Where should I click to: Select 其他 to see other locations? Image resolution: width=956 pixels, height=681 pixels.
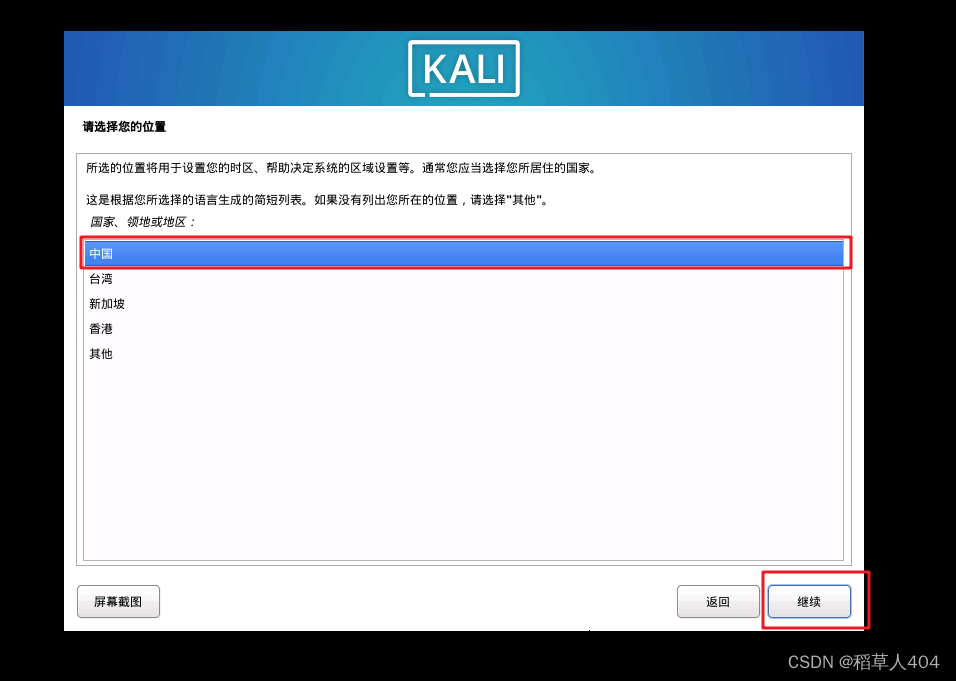(463, 354)
